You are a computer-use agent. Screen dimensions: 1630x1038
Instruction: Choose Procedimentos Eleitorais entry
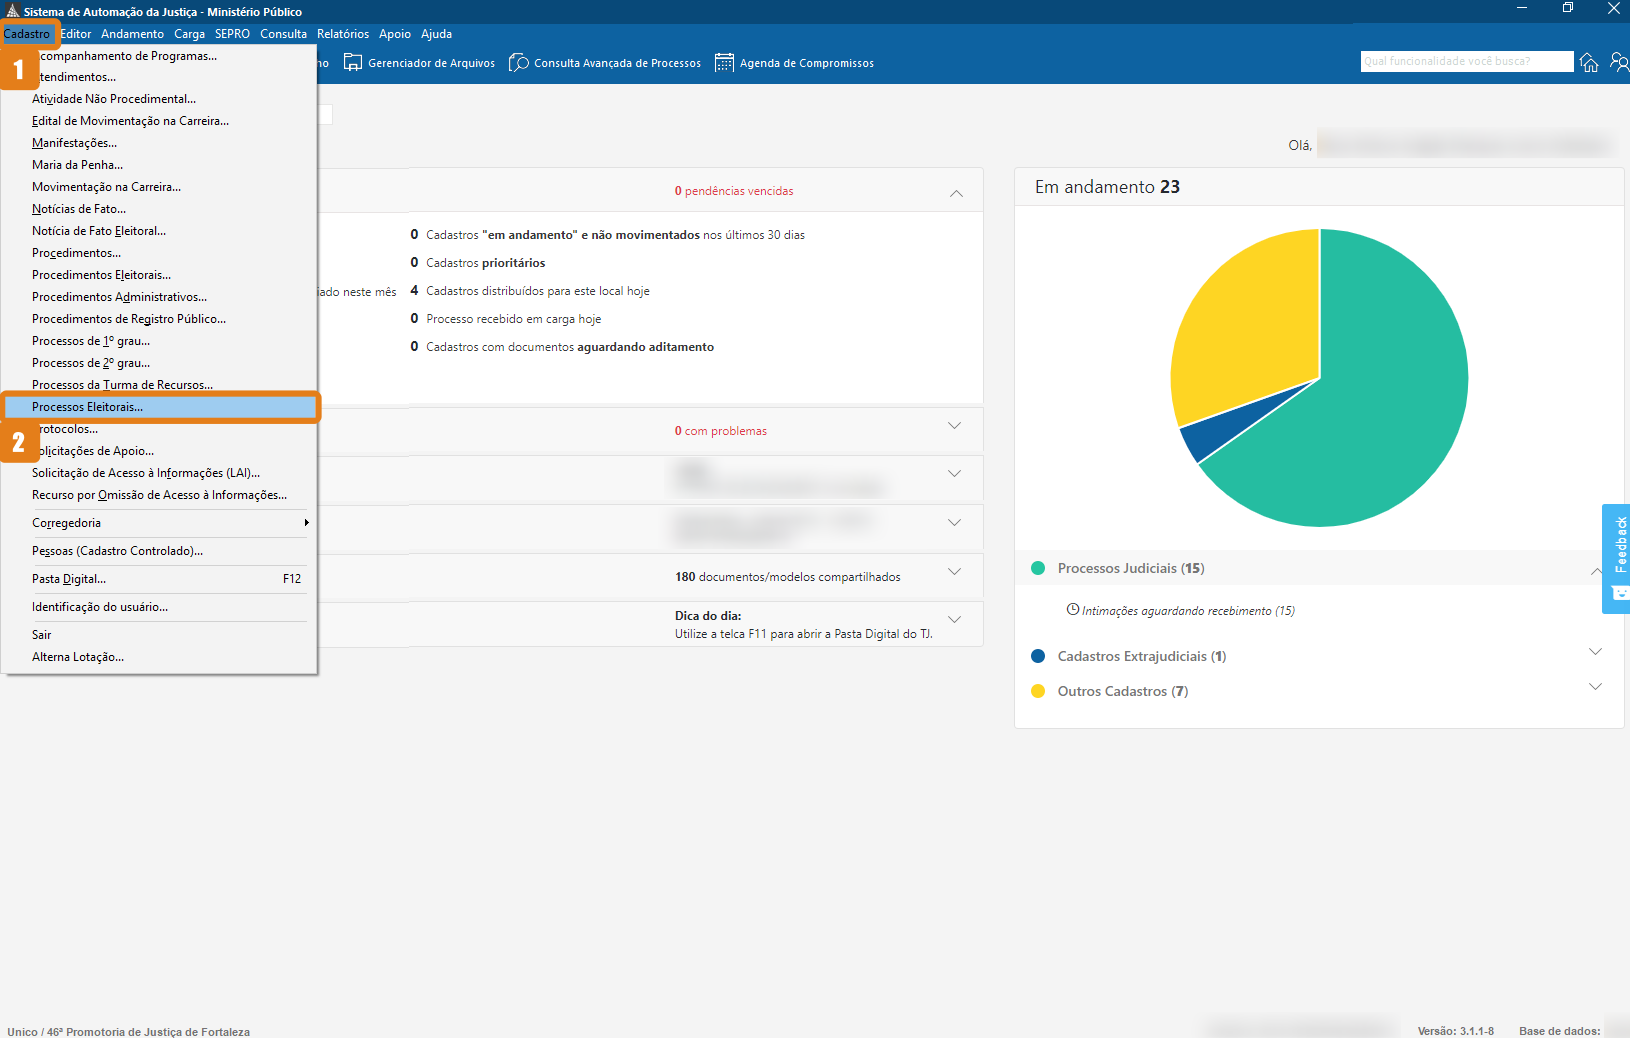click(x=160, y=275)
